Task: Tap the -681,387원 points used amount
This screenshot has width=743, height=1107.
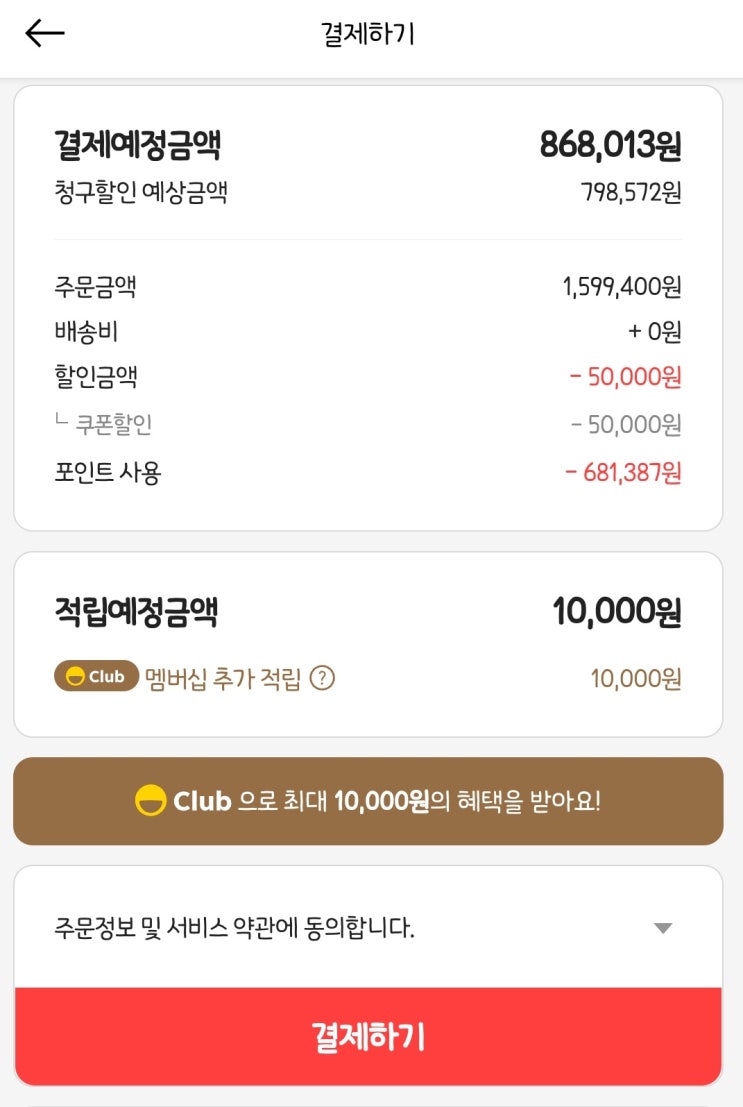Action: click(x=623, y=472)
